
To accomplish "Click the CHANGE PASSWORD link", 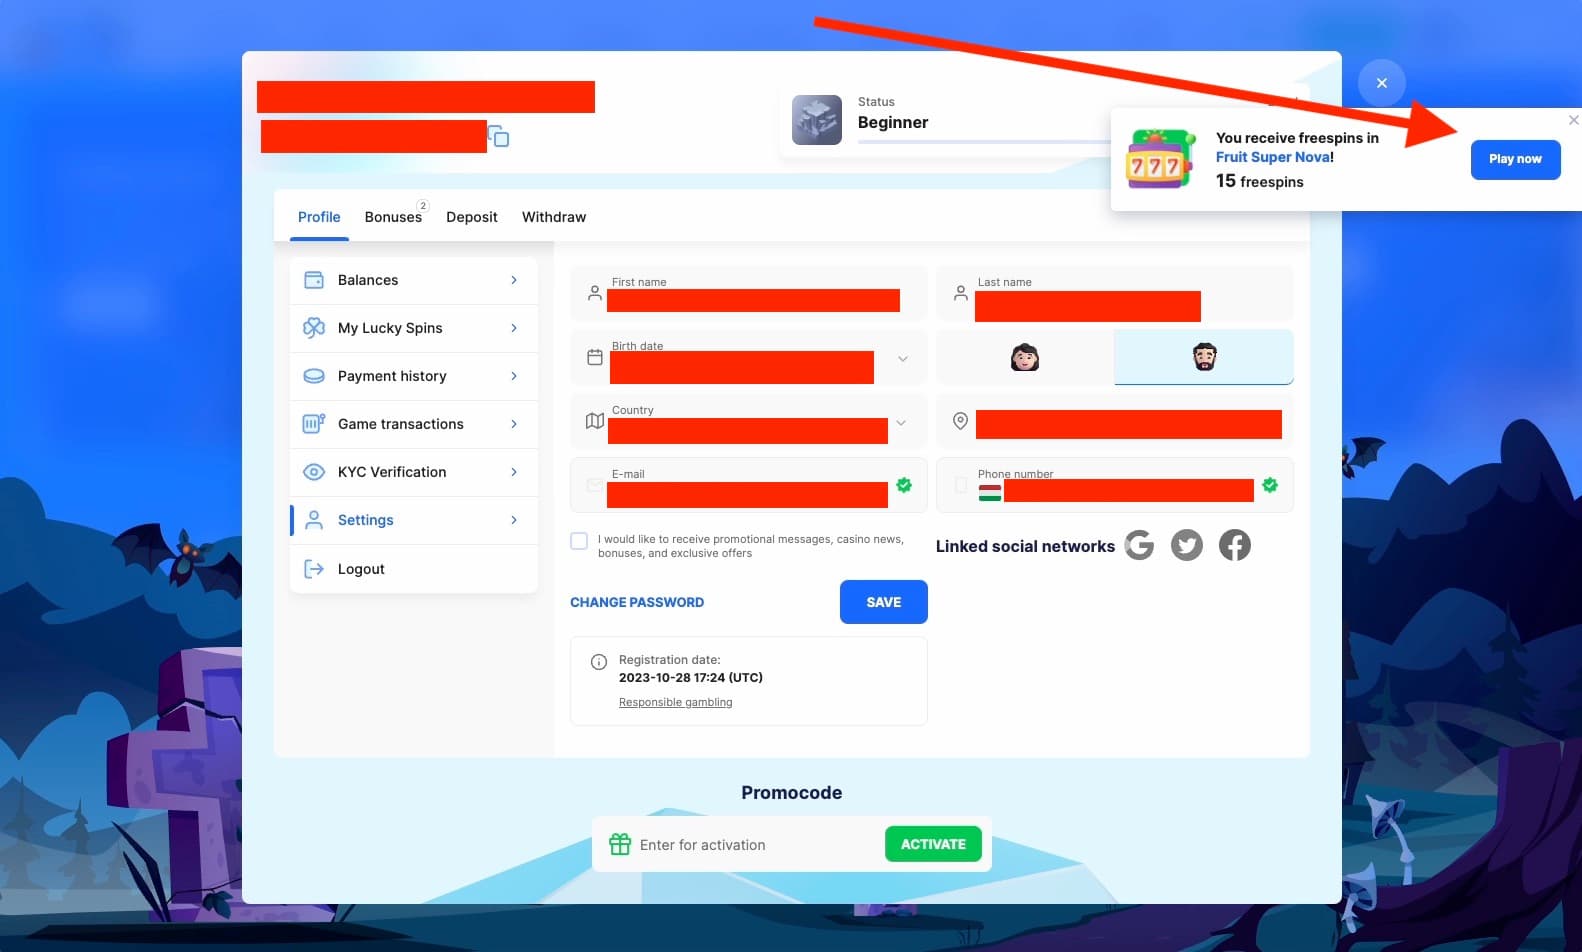I will pos(637,602).
